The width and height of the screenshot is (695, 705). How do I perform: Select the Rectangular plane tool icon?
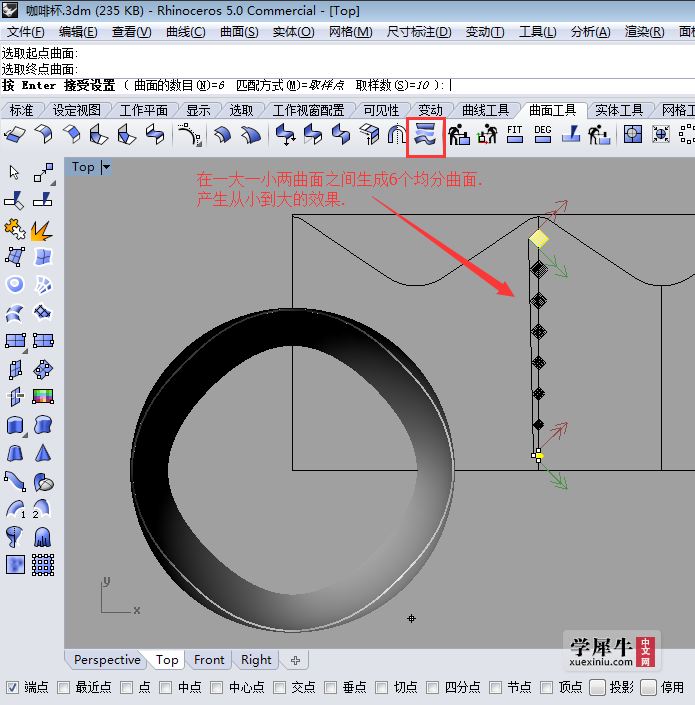(x=15, y=341)
